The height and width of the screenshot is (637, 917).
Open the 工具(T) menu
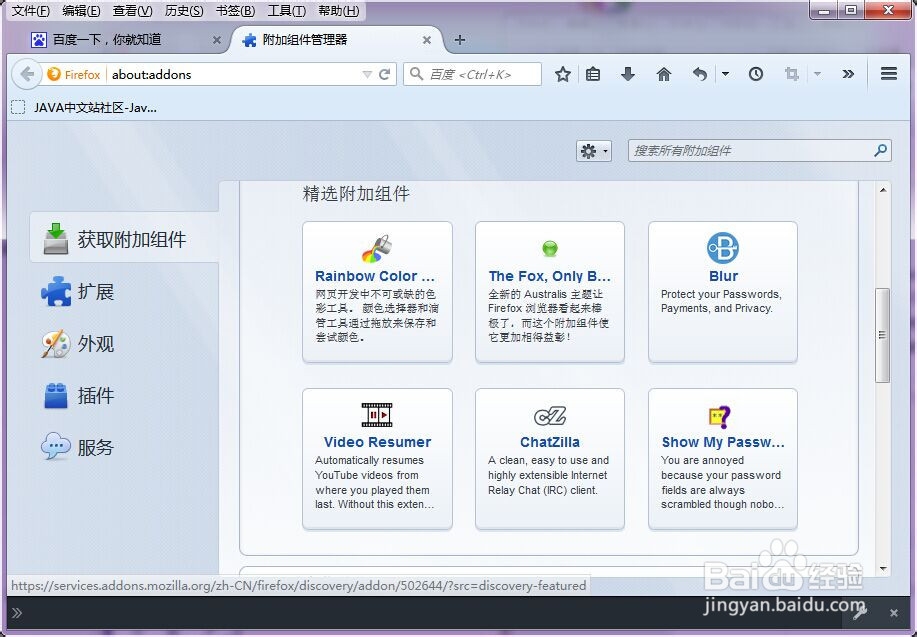point(287,11)
